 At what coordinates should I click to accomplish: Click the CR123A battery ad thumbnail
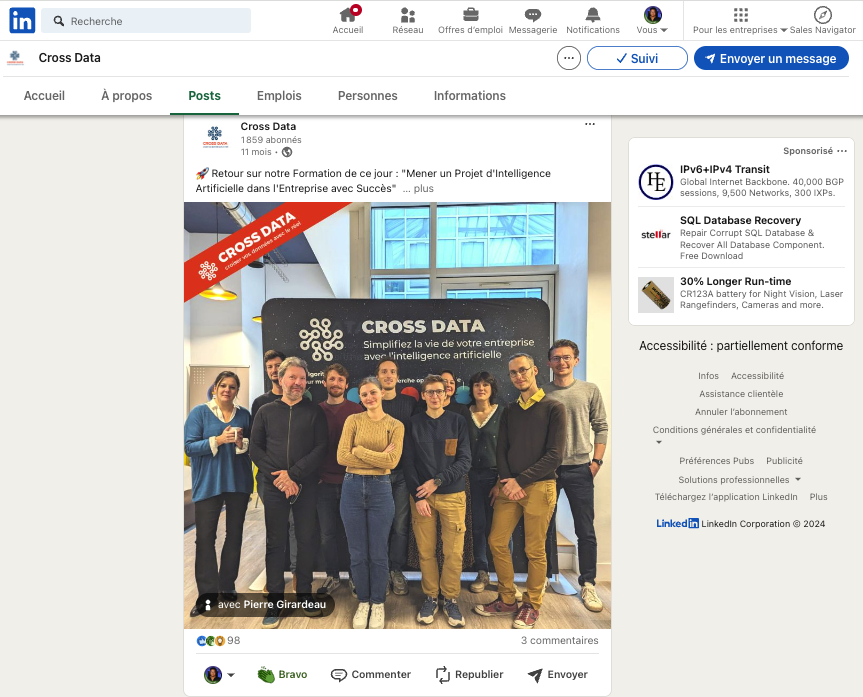coord(656,295)
